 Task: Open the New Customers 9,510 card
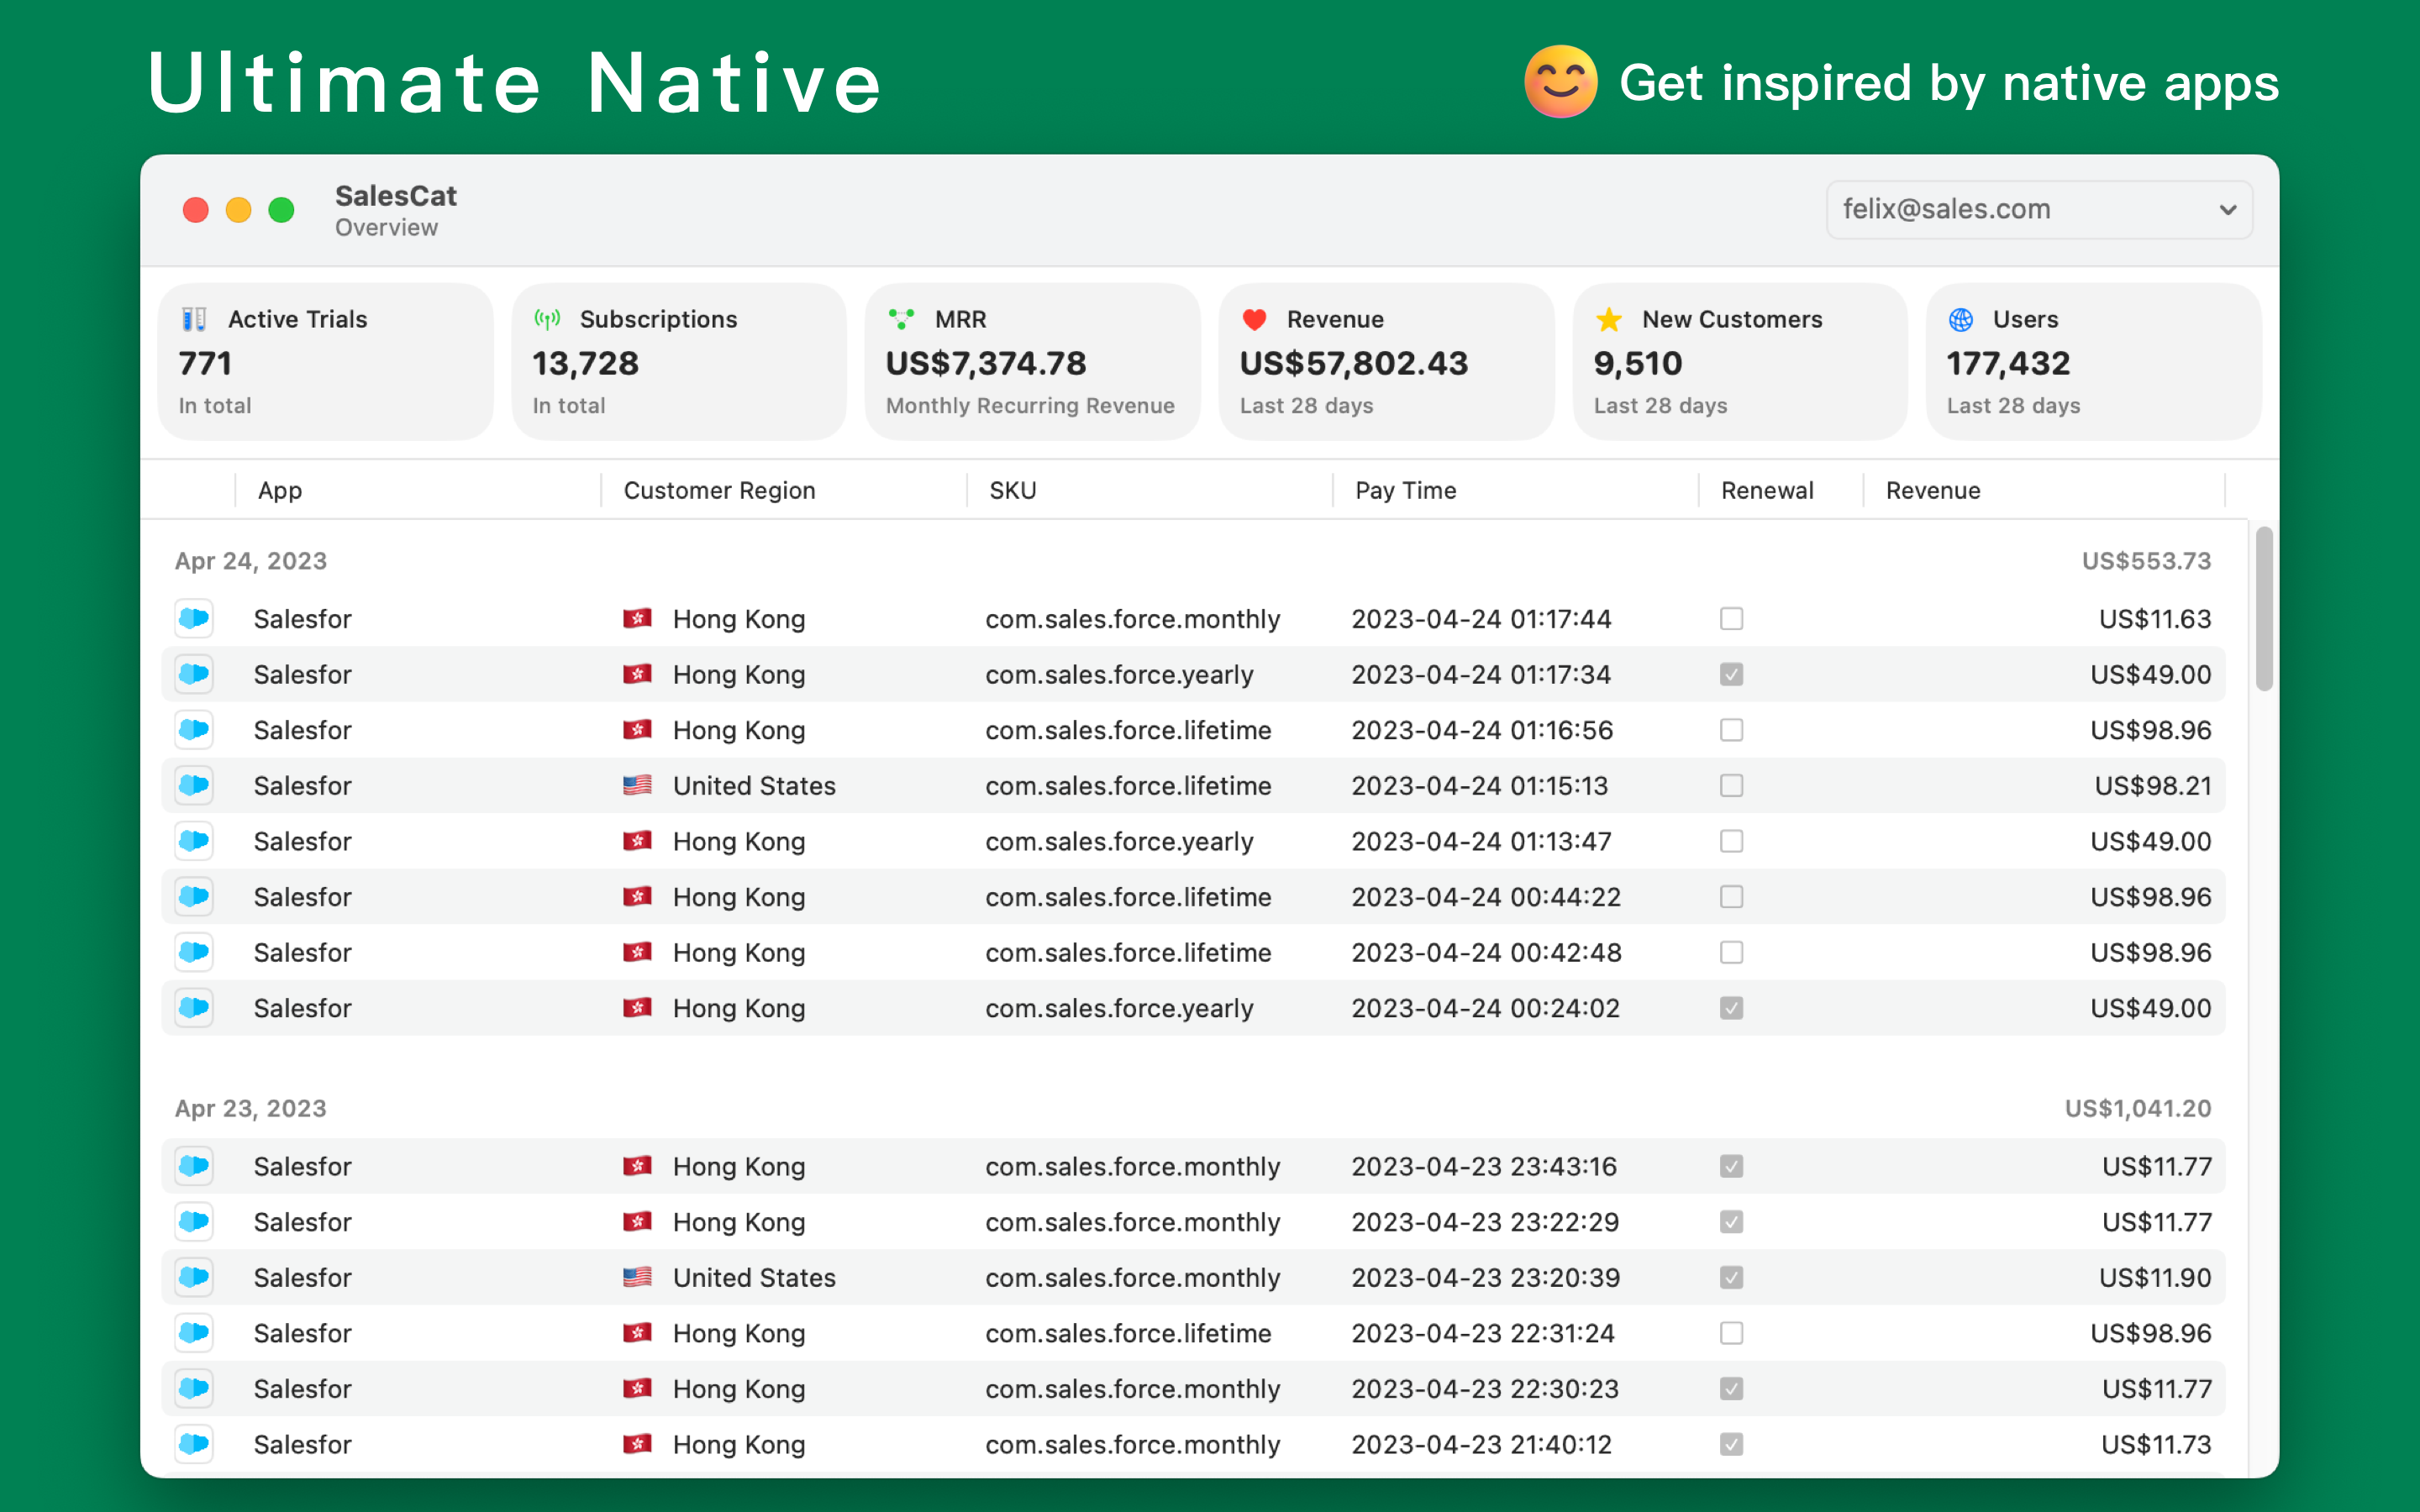[1740, 361]
